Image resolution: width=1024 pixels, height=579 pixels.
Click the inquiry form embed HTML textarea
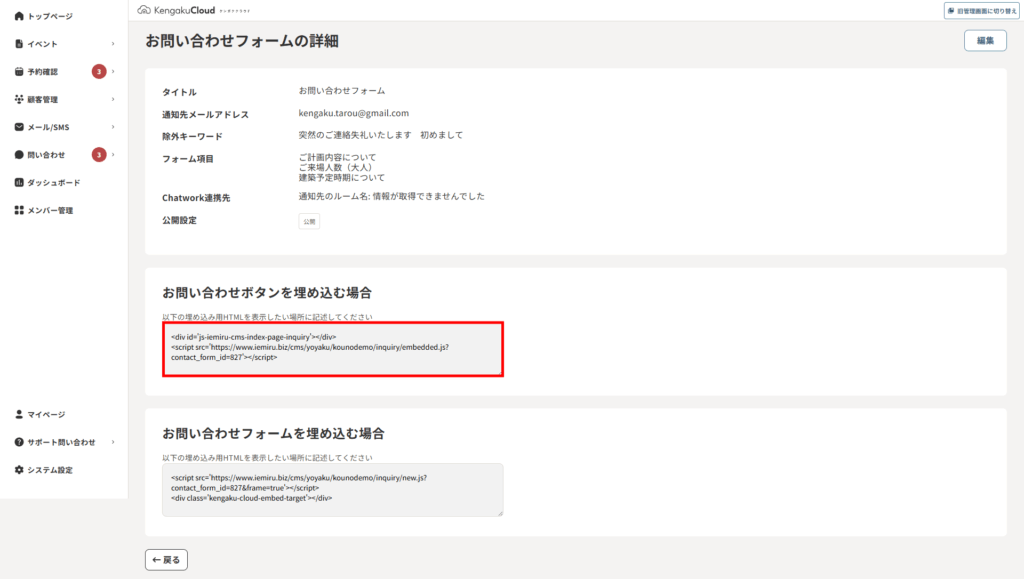coord(333,490)
